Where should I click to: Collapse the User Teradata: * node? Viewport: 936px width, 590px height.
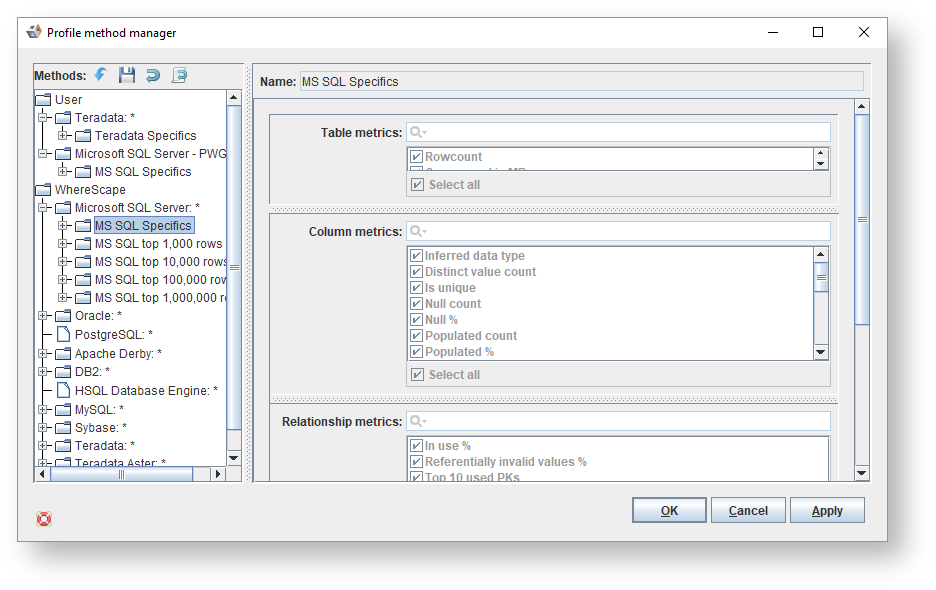pyautogui.click(x=43, y=117)
